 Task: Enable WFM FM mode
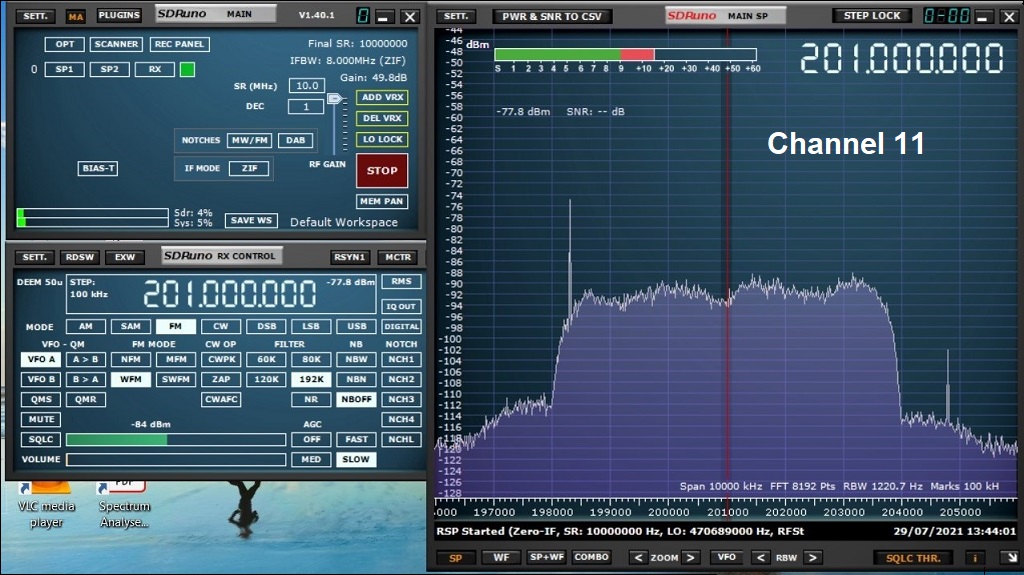coord(131,379)
